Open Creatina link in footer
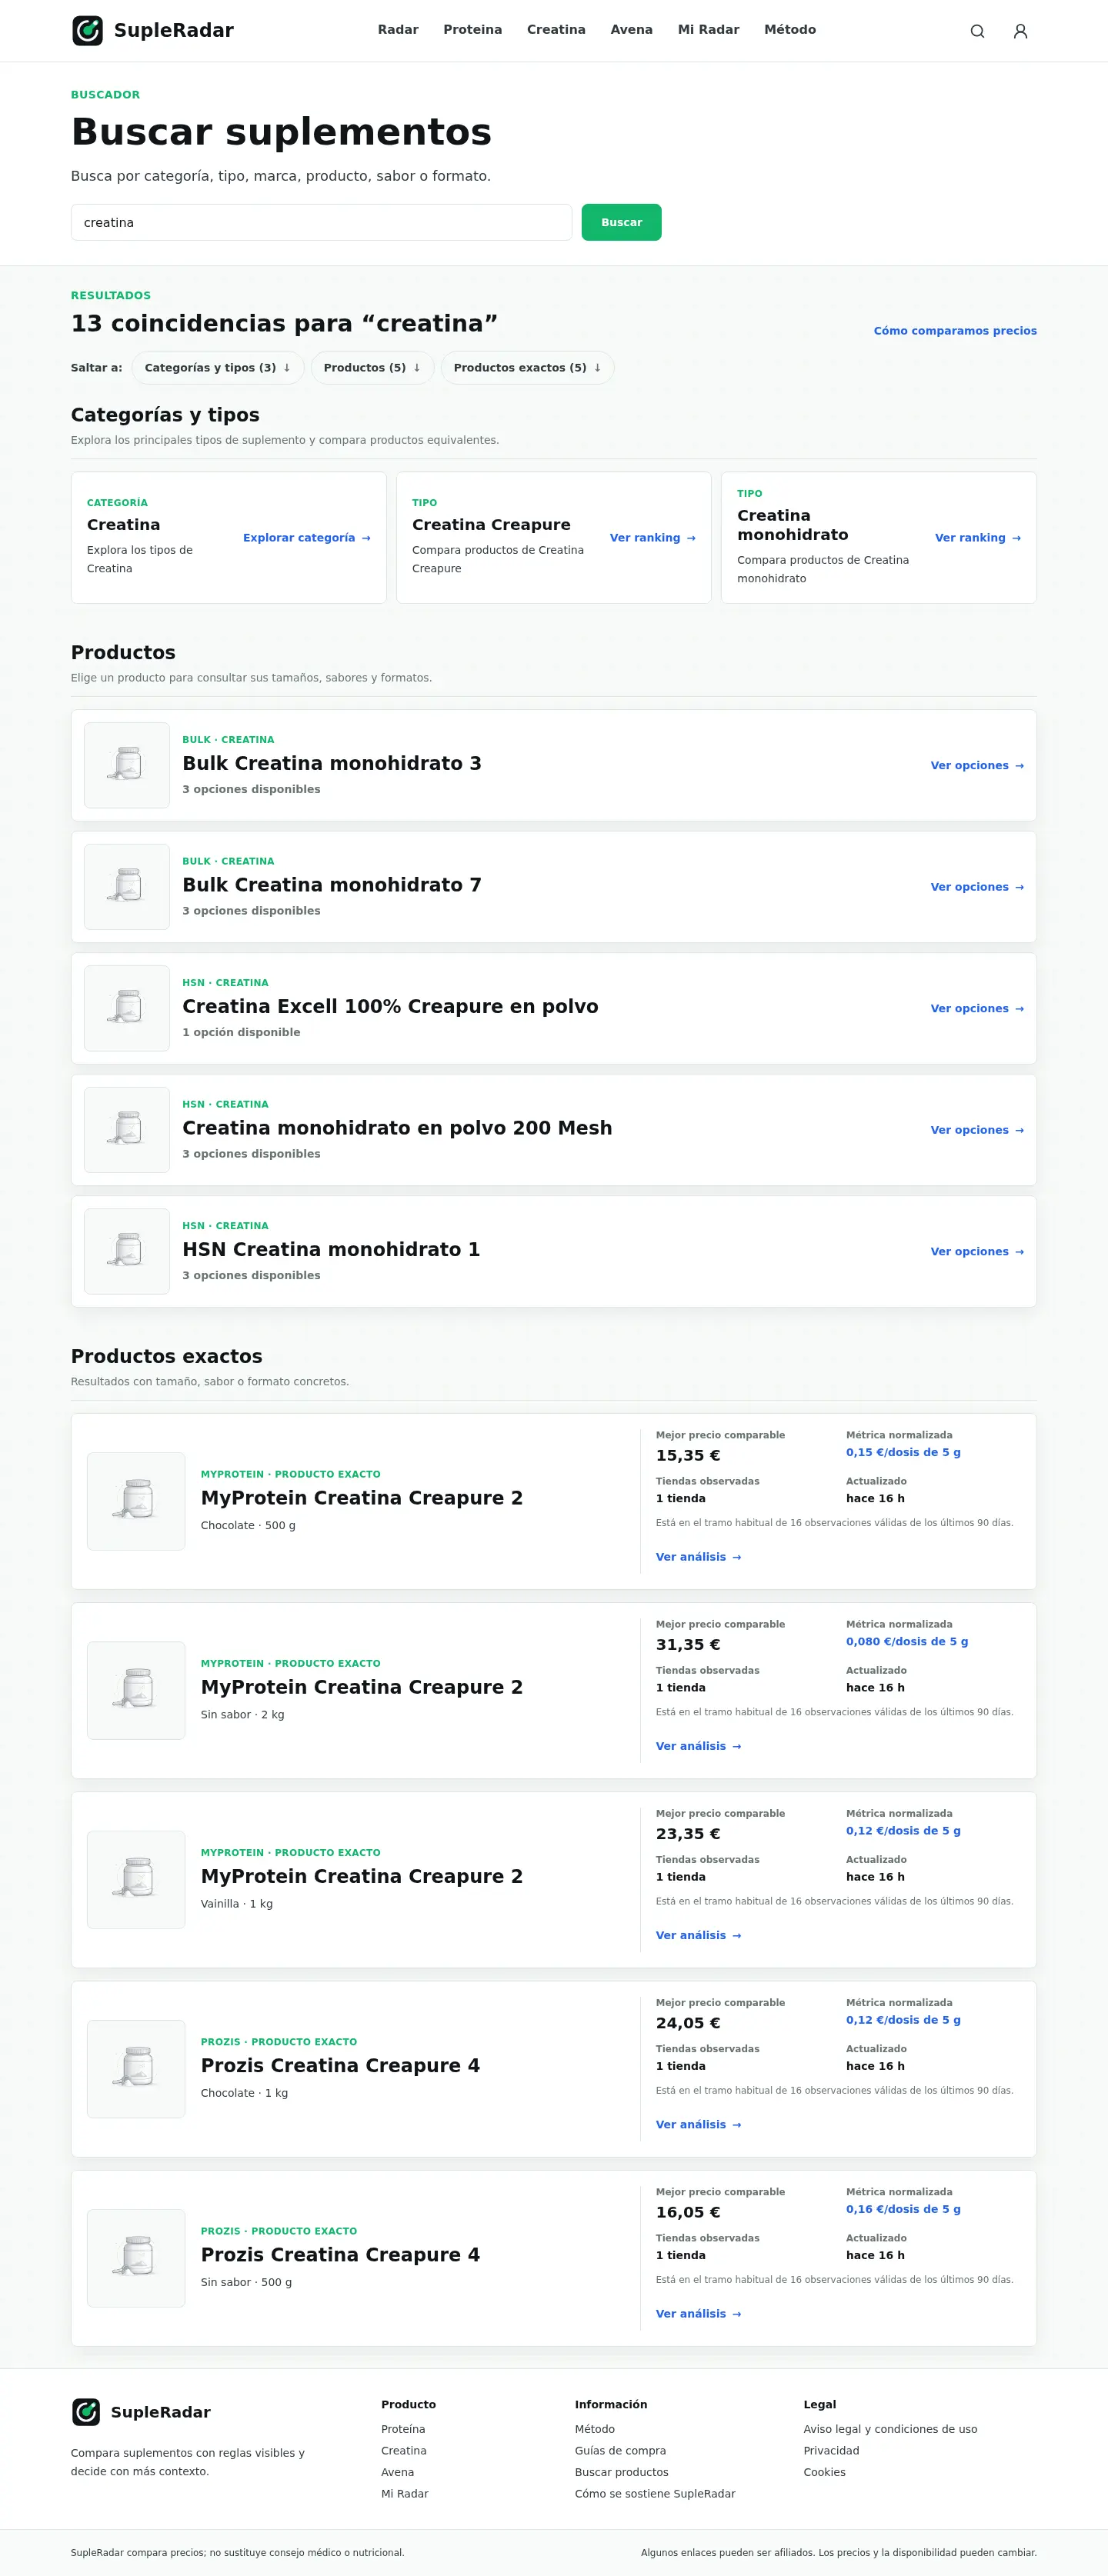The height and width of the screenshot is (2576, 1108). 404,2450
